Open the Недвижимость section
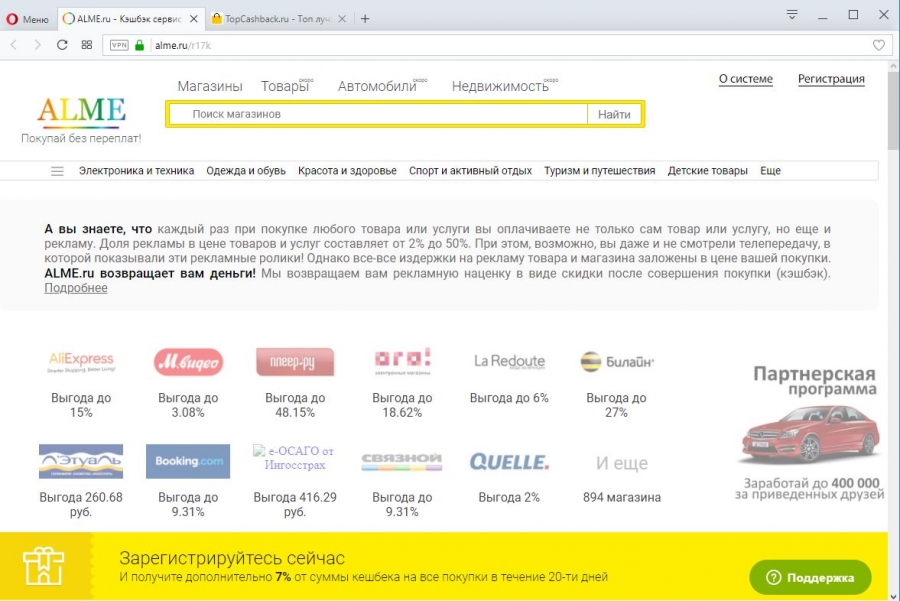Viewport: 900px width, 601px height. (500, 86)
